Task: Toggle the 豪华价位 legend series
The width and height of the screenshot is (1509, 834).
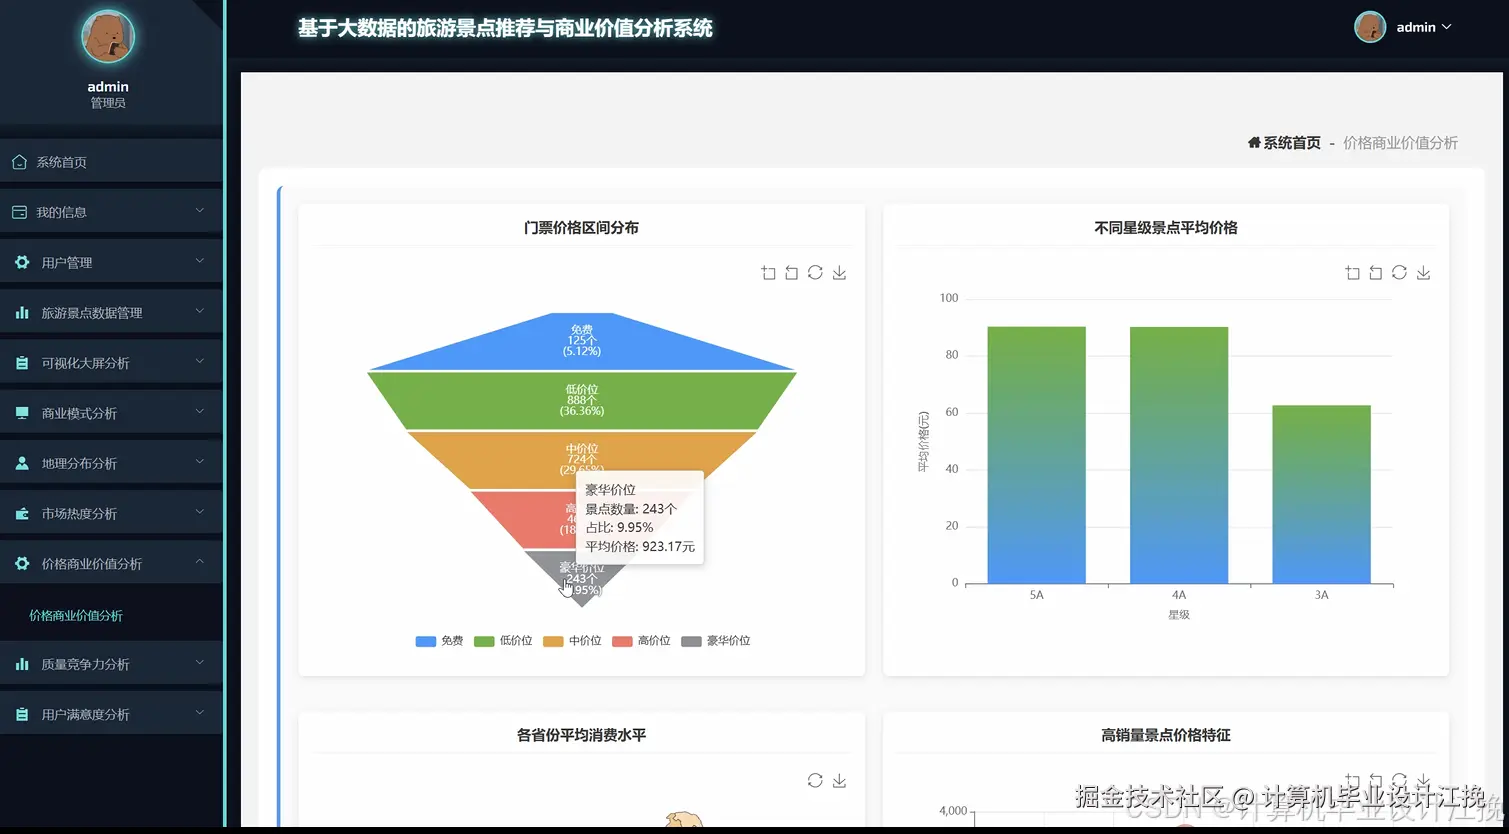Action: 715,641
